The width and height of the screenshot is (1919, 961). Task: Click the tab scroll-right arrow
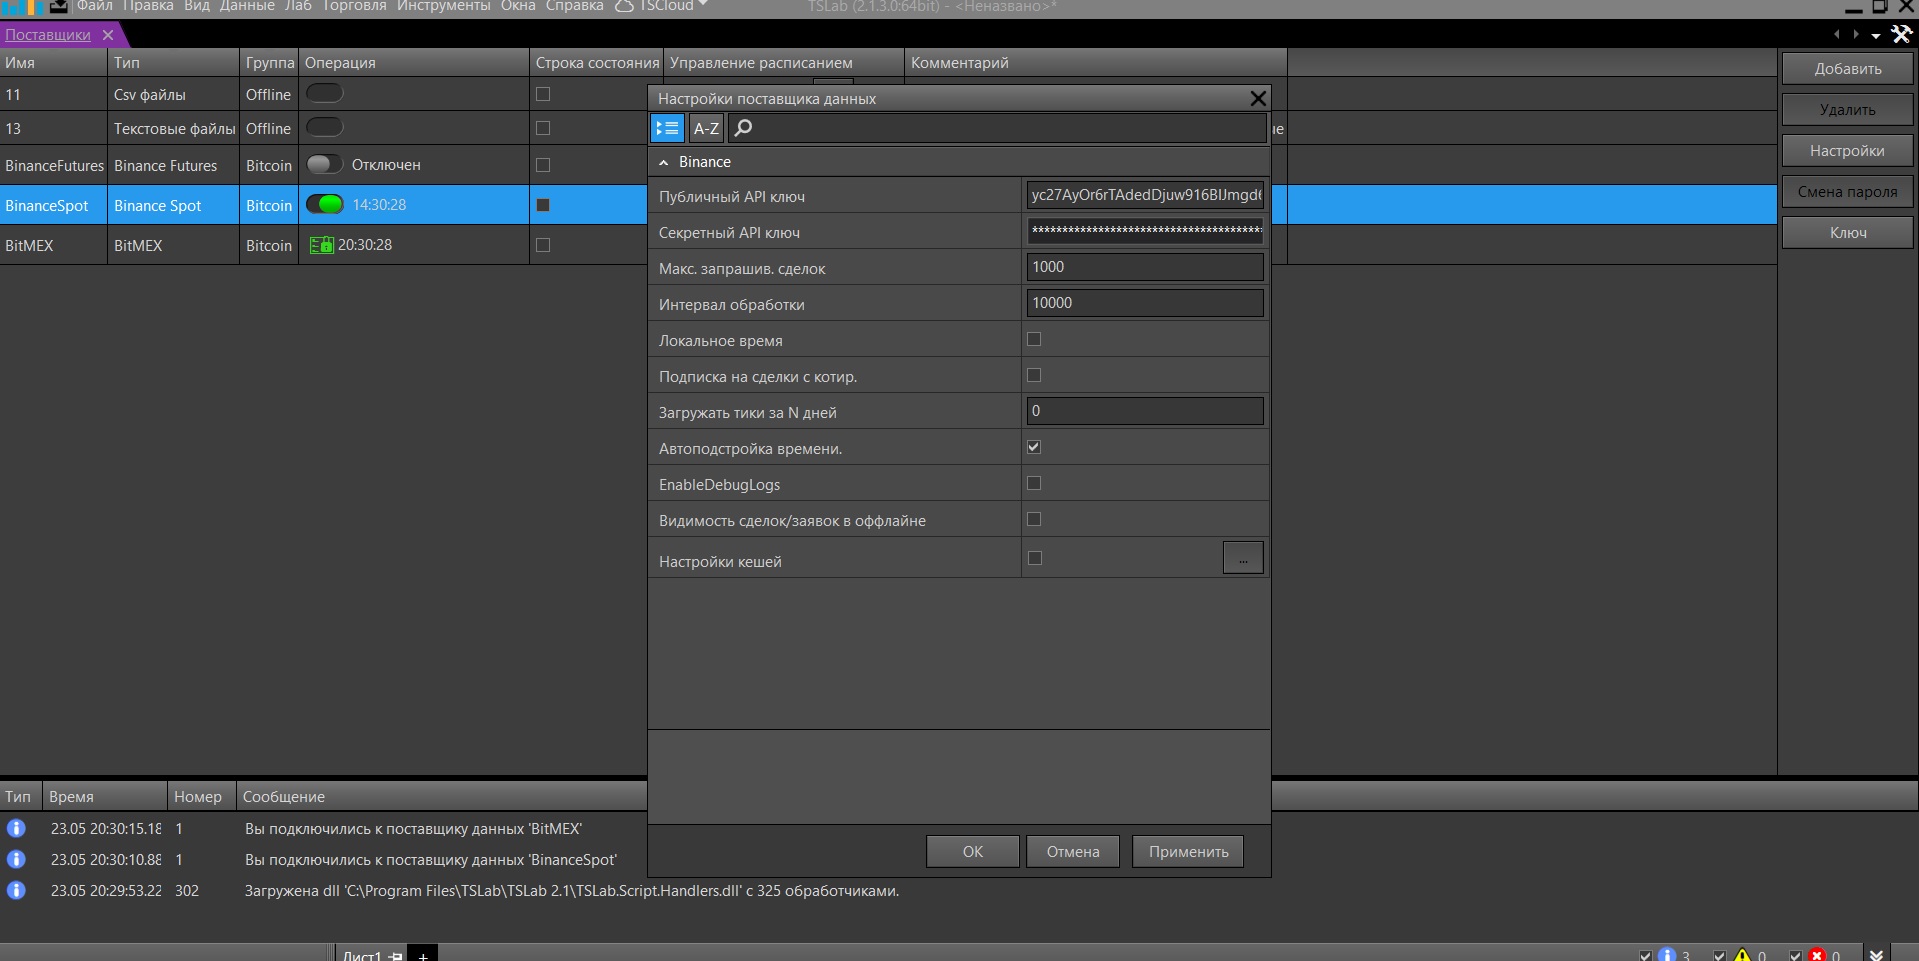click(x=1856, y=34)
